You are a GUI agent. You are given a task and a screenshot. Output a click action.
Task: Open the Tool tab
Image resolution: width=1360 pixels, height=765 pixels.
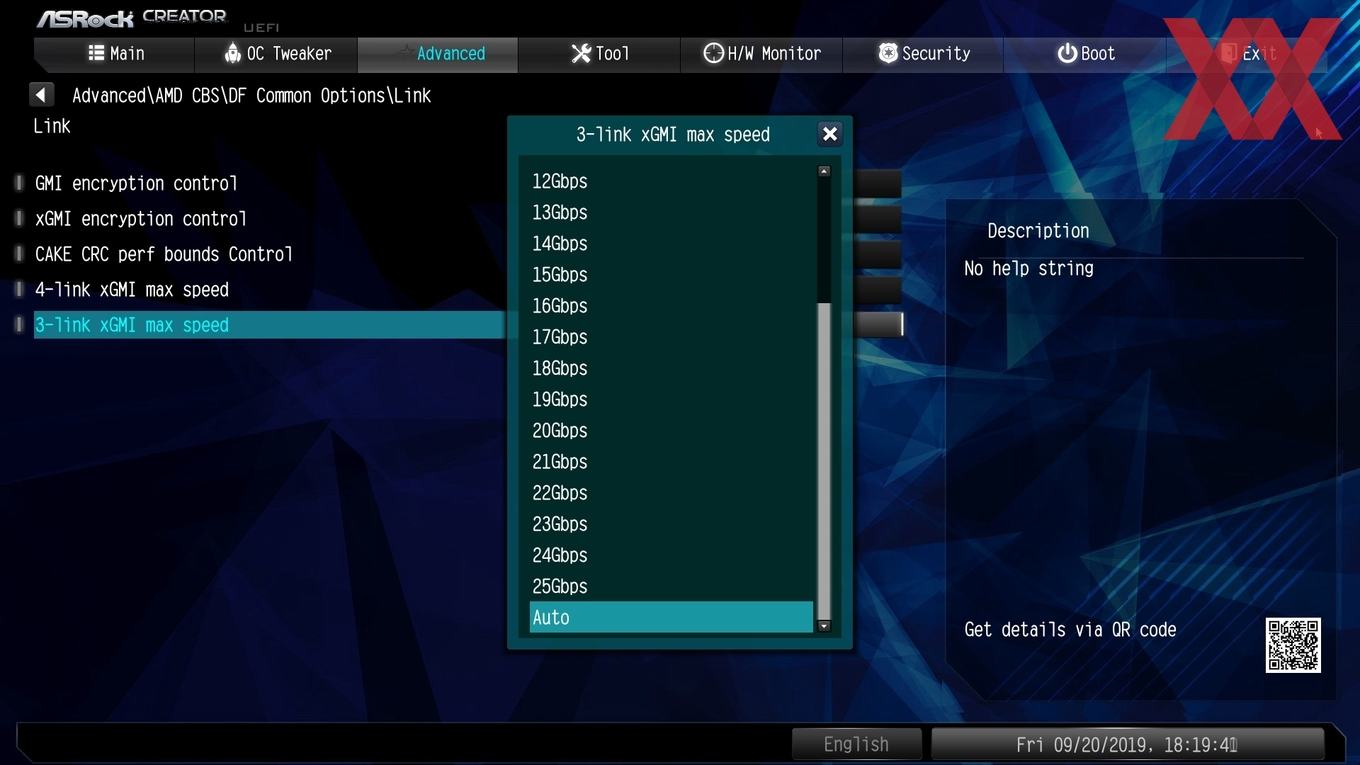[x=600, y=54]
